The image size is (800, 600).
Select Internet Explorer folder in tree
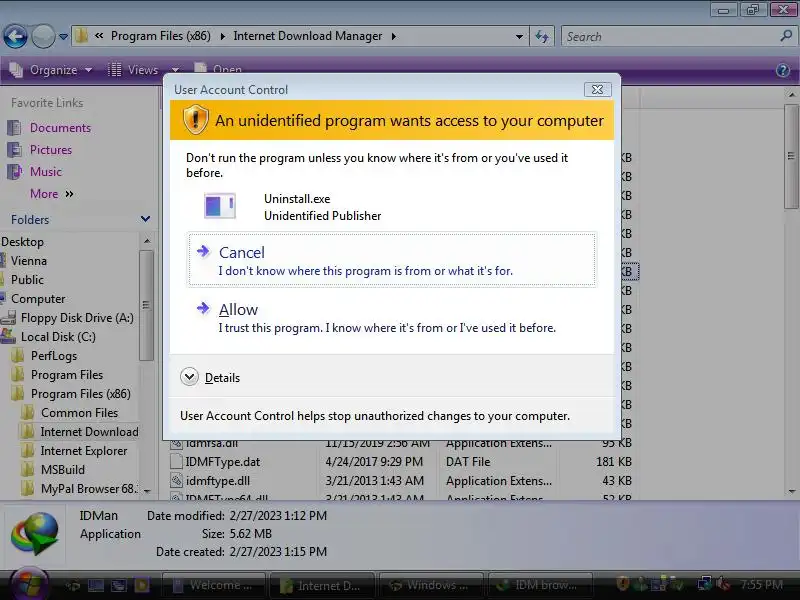[84, 451]
